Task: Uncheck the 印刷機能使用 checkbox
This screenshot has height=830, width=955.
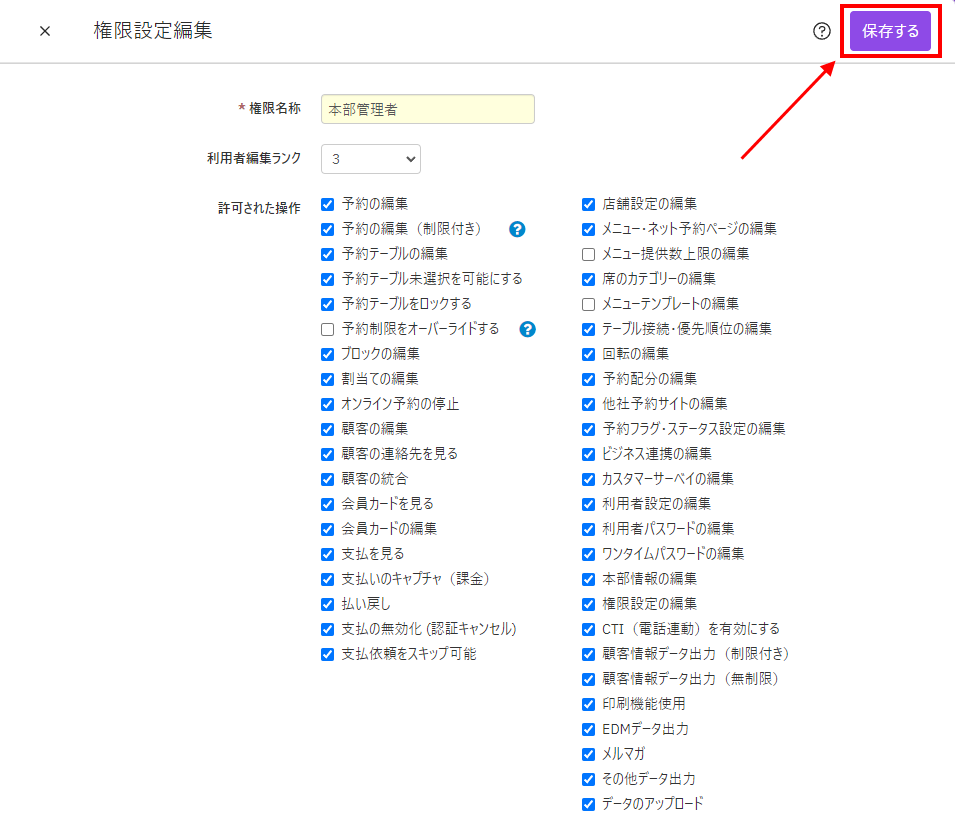Action: point(588,704)
